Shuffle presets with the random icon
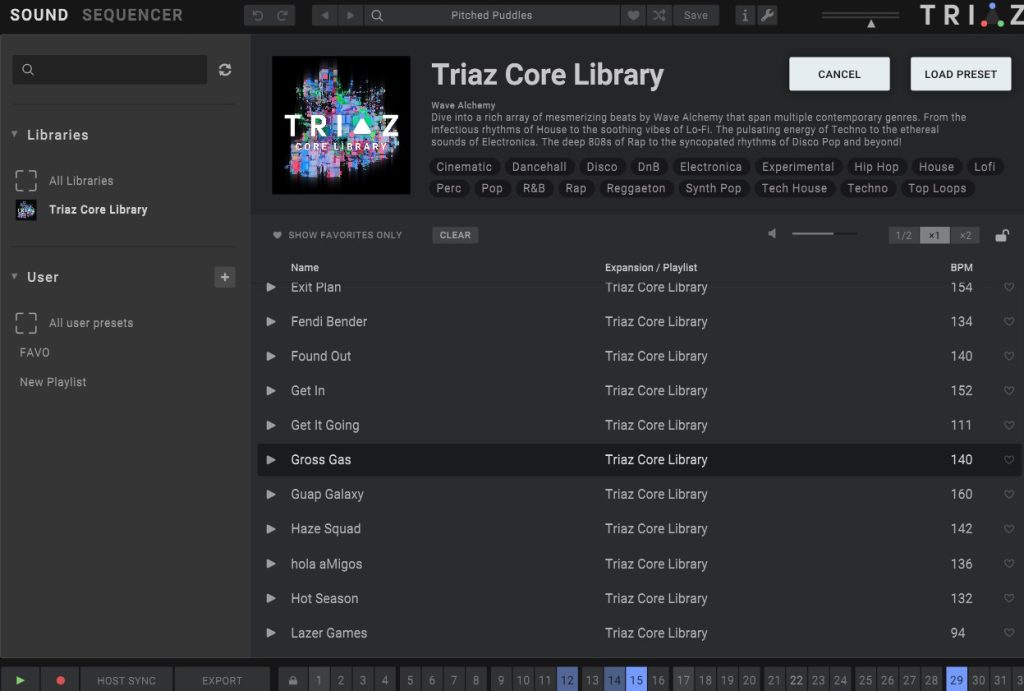Screen dimensions: 1024x691 click(x=658, y=16)
